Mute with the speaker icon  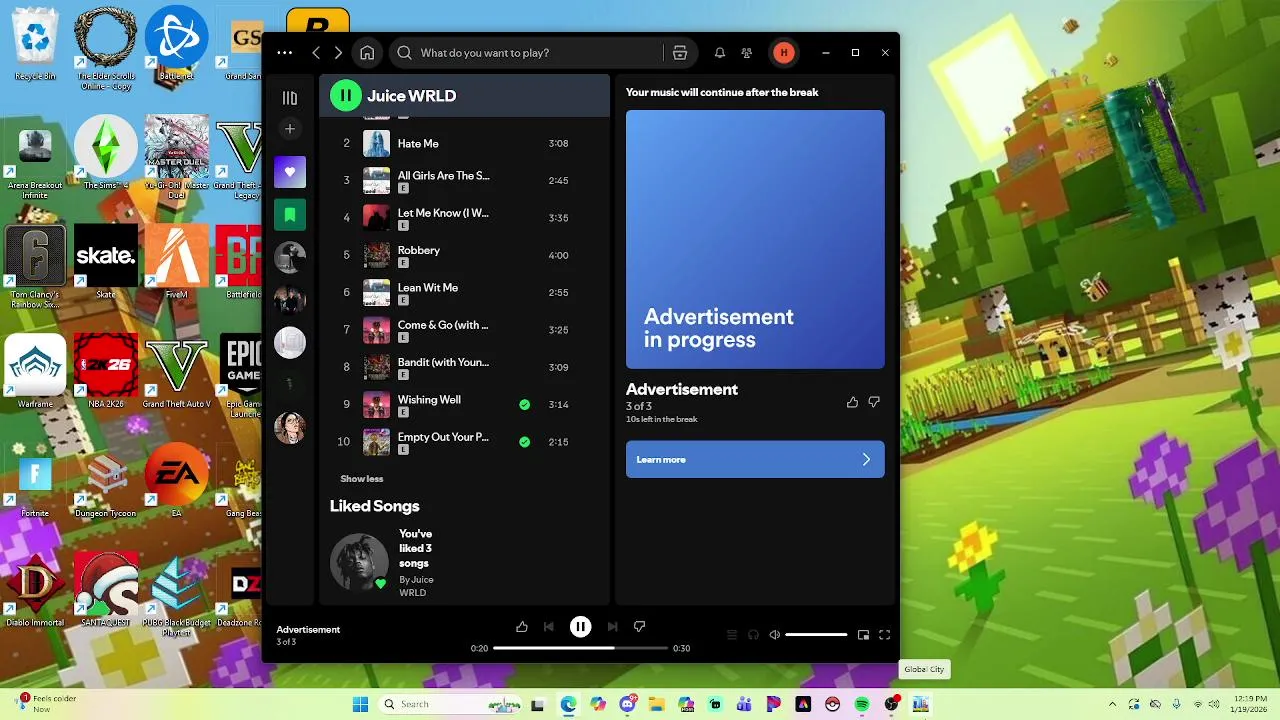coord(774,635)
